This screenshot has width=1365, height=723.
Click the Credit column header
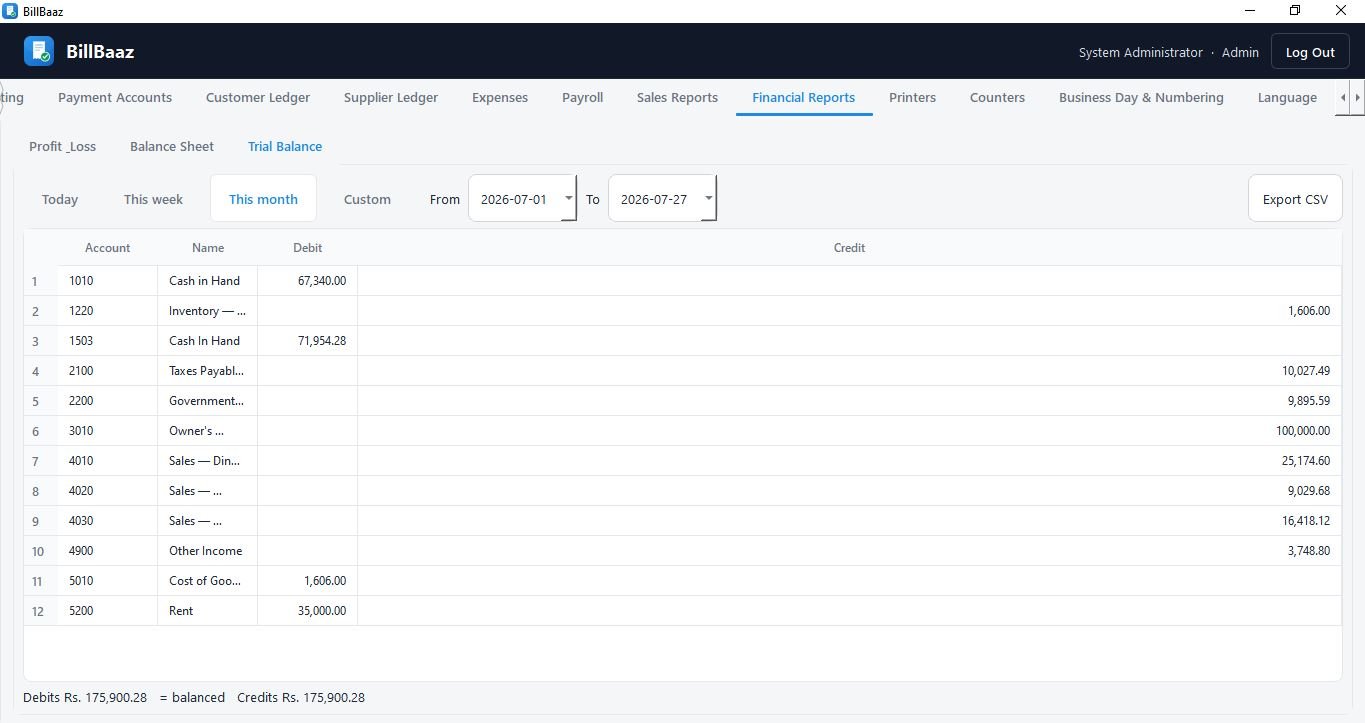click(849, 247)
